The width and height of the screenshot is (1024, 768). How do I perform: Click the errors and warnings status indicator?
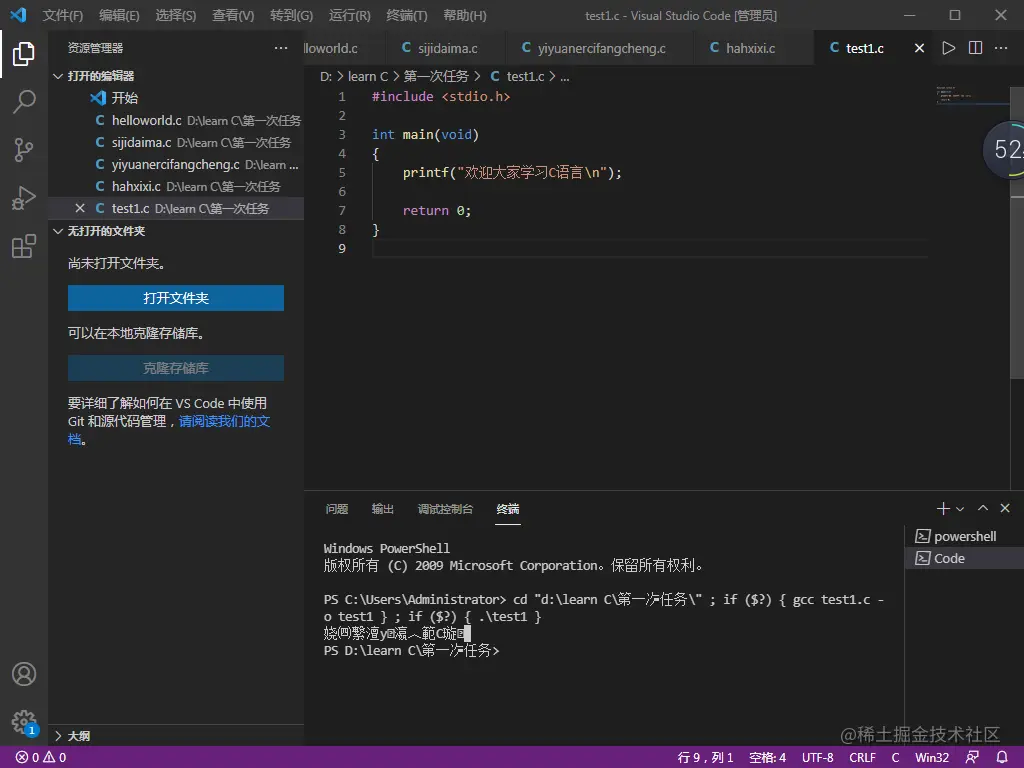40,757
